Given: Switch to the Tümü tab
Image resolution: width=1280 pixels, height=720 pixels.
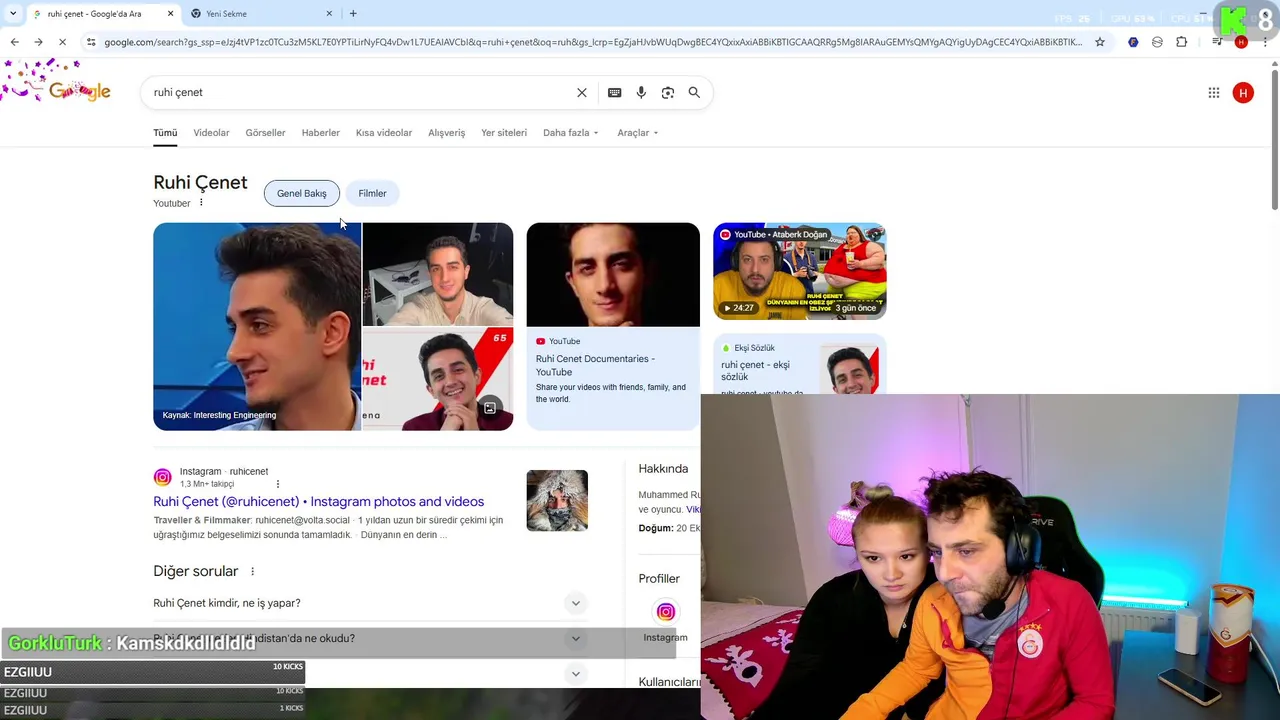Looking at the screenshot, I should click(165, 133).
